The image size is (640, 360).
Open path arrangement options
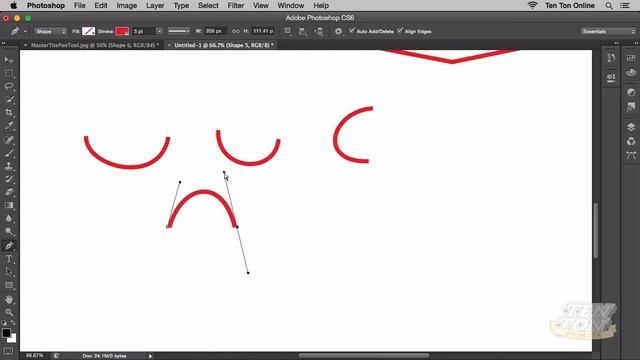coord(319,31)
